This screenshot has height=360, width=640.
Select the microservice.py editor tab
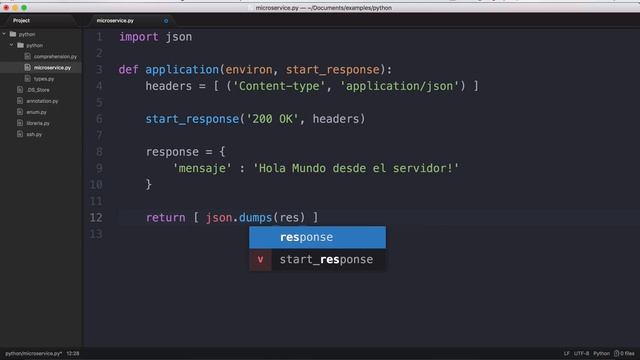(115, 20)
